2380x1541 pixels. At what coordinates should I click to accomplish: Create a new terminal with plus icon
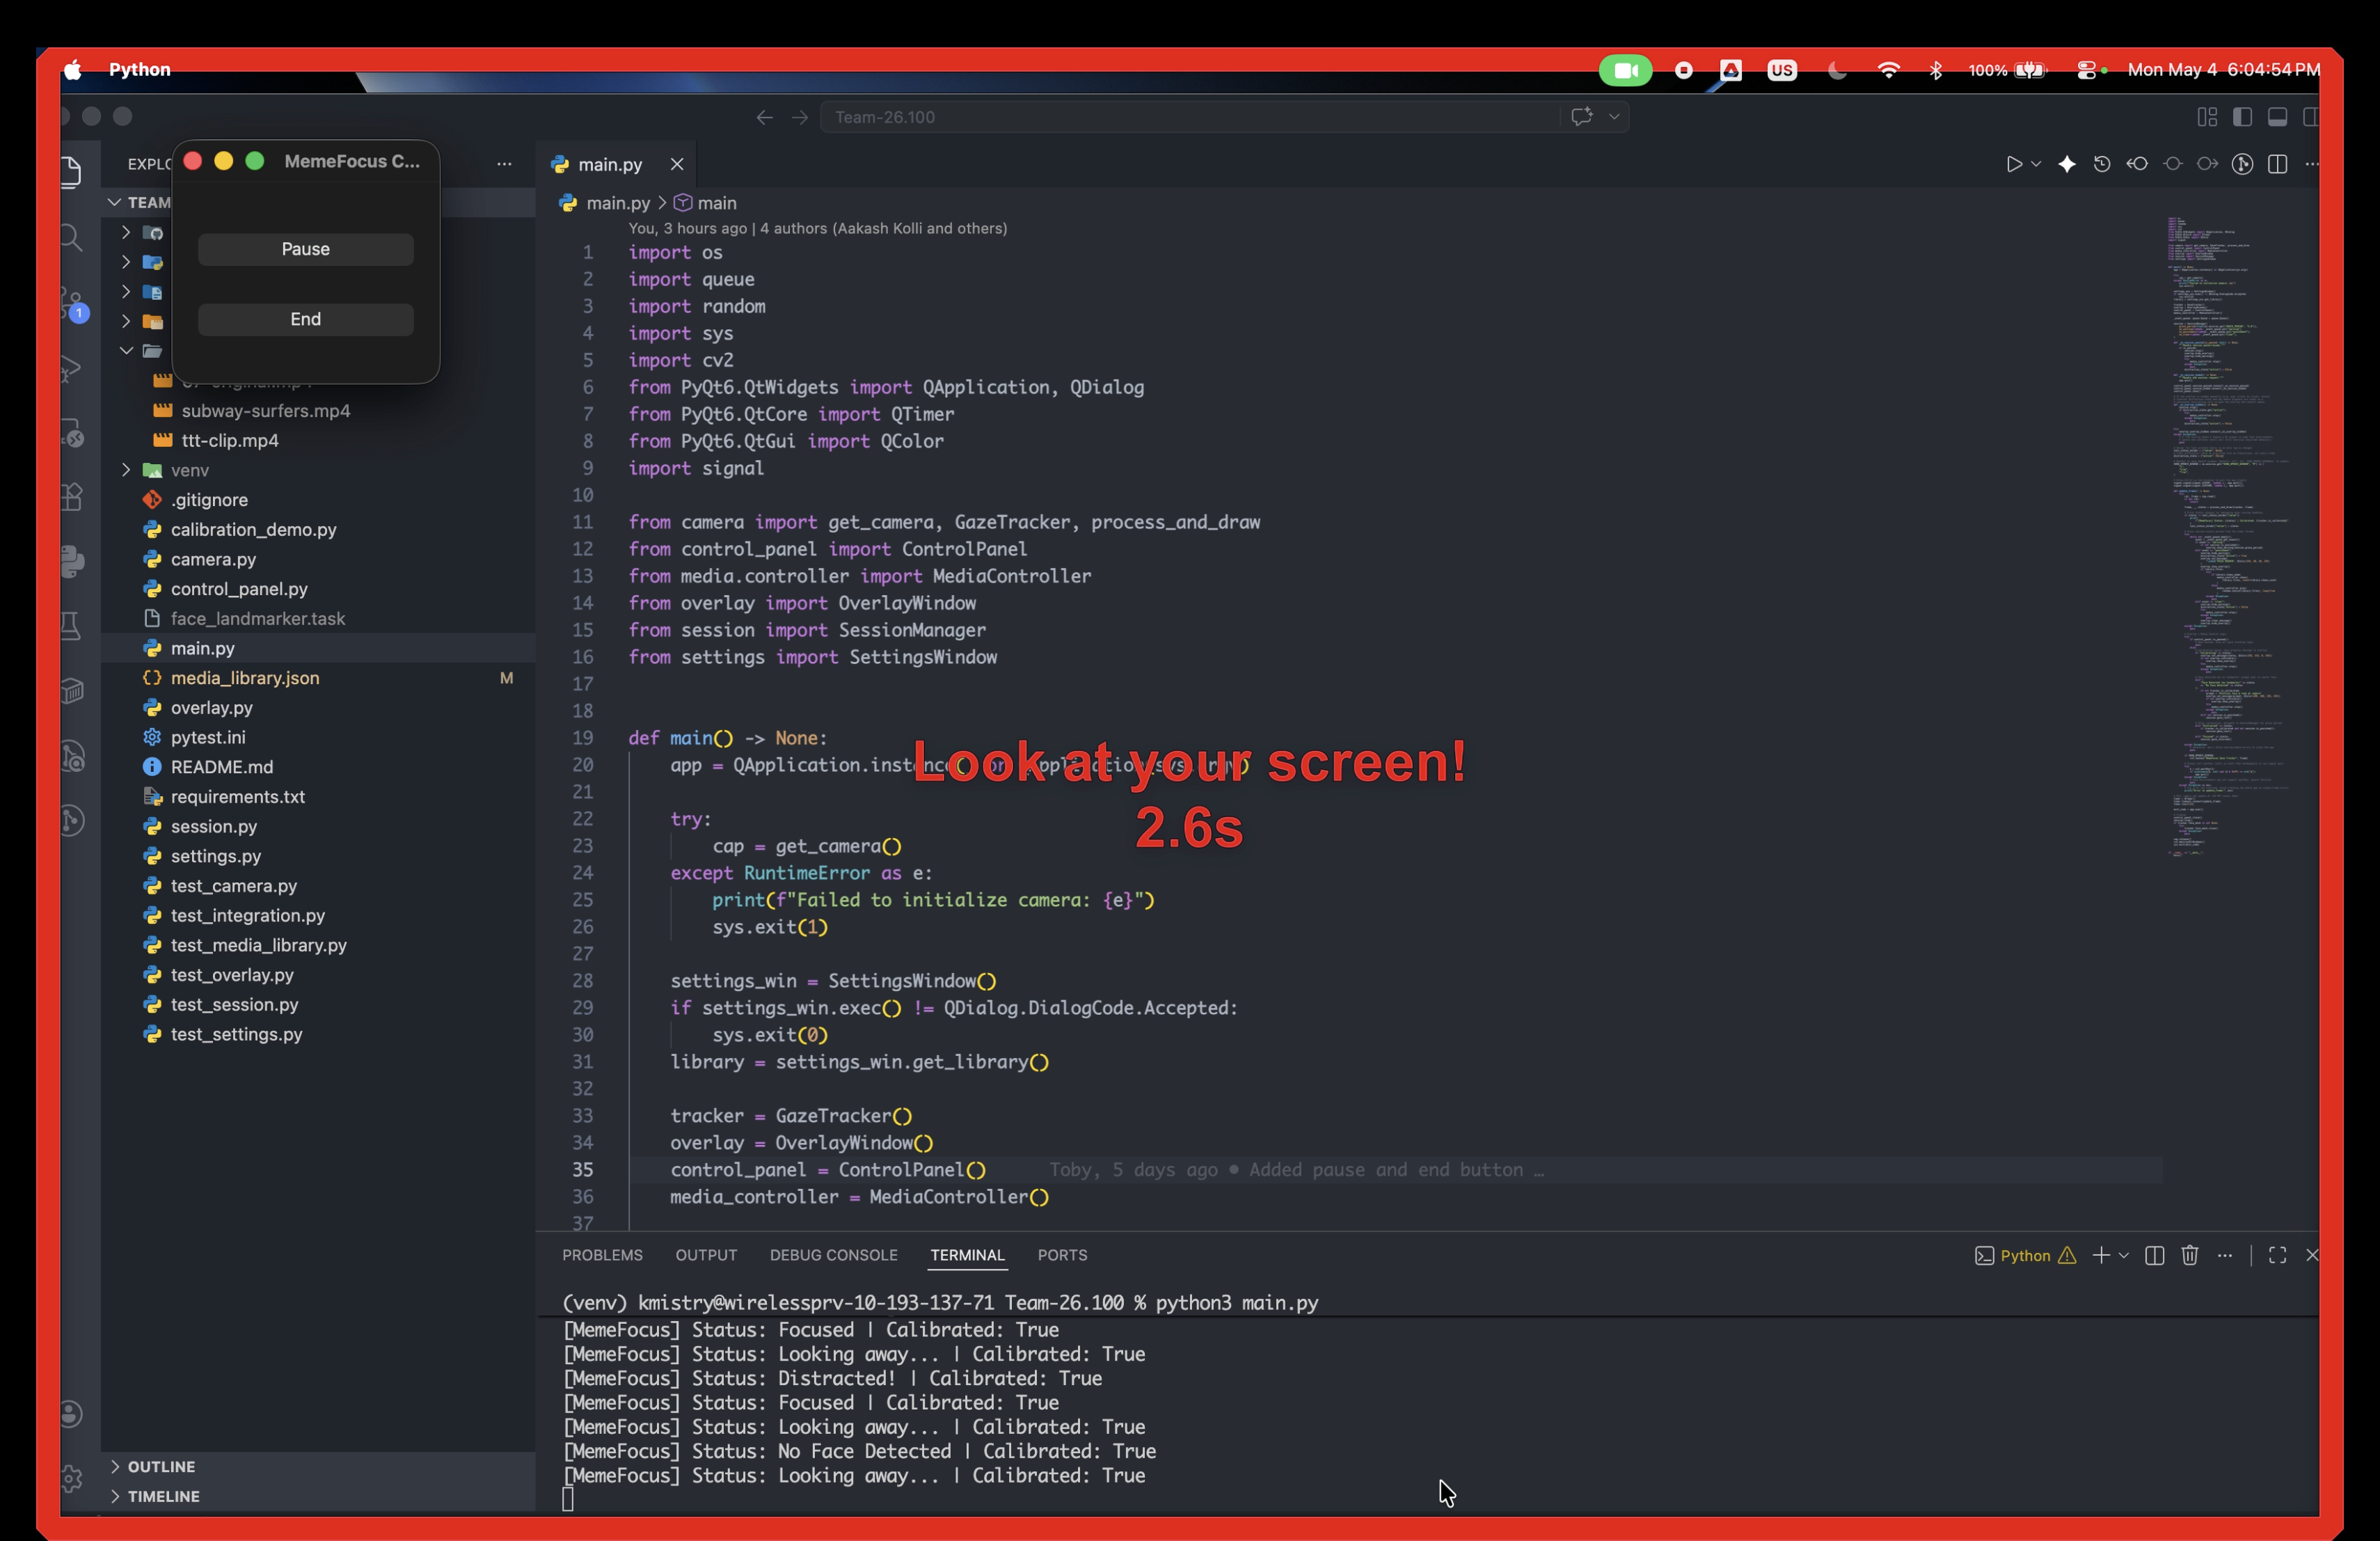point(2101,1256)
